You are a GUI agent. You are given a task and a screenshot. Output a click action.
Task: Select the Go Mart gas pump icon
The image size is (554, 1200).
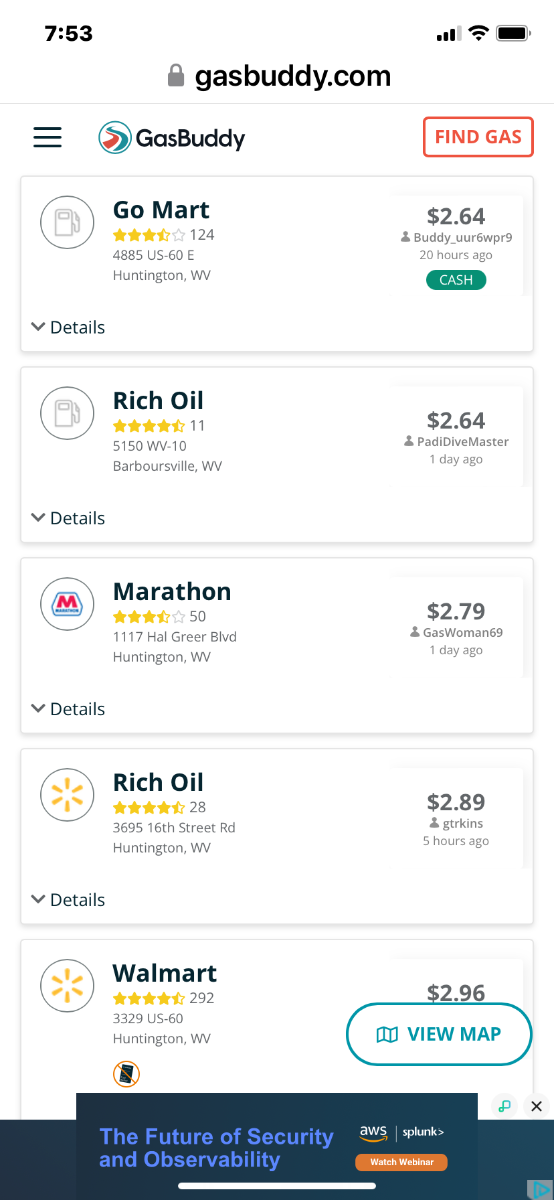tap(67, 222)
